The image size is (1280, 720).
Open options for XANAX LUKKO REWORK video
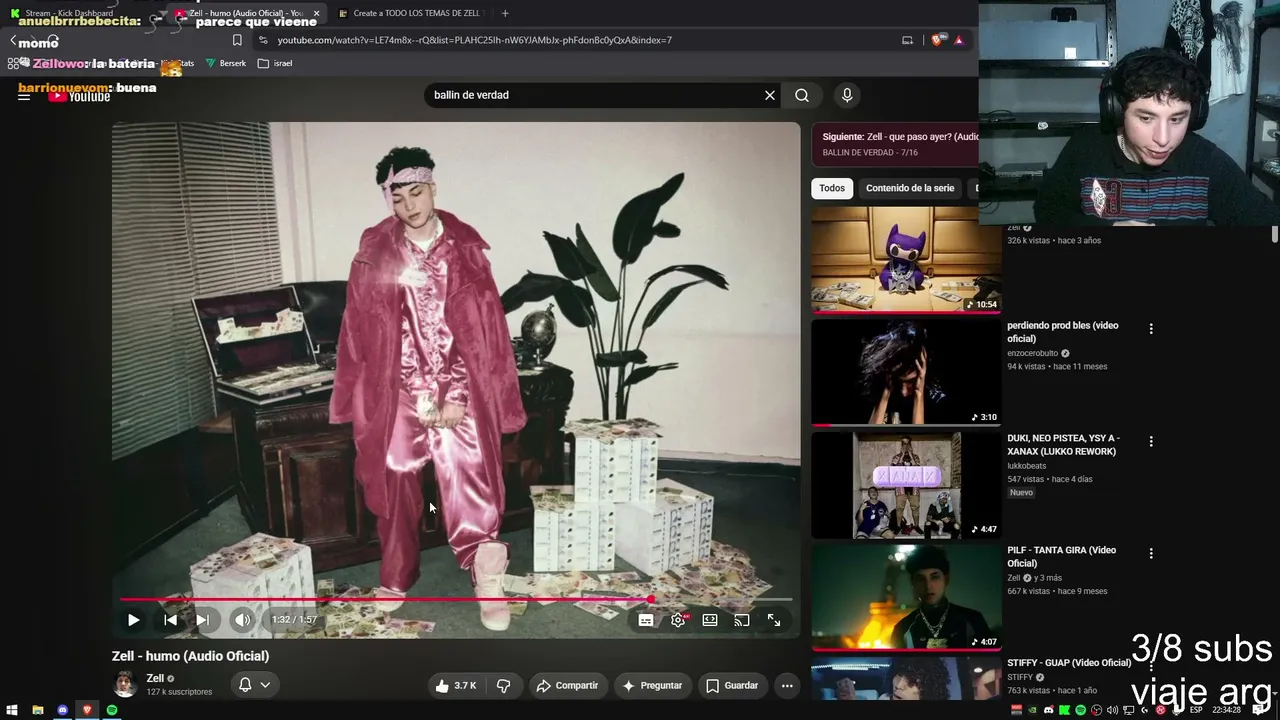pyautogui.click(x=1151, y=441)
